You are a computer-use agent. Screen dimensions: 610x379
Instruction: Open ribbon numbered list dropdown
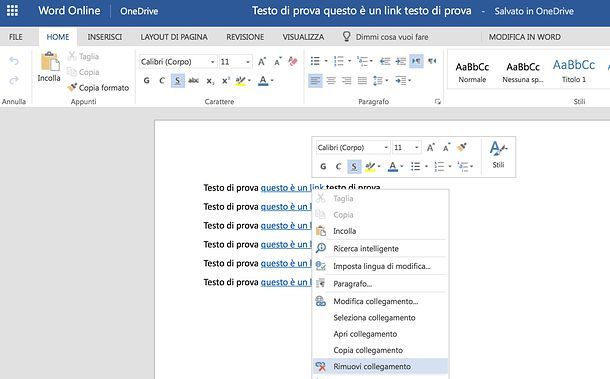tap(349, 61)
